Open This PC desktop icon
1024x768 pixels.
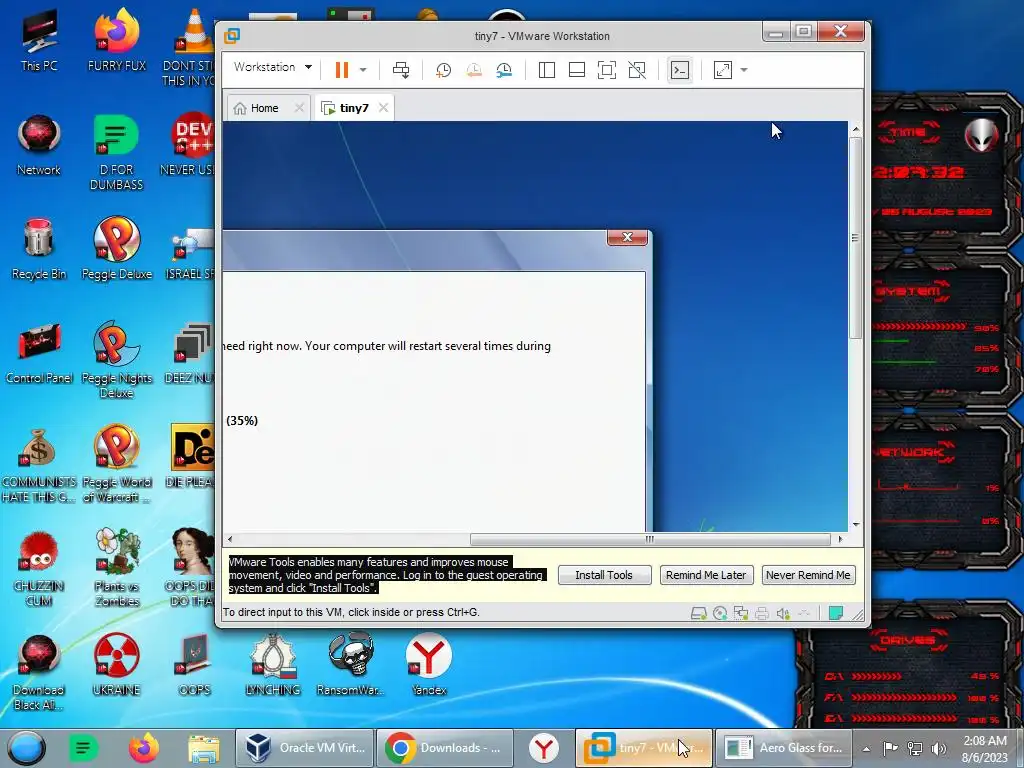(39, 42)
